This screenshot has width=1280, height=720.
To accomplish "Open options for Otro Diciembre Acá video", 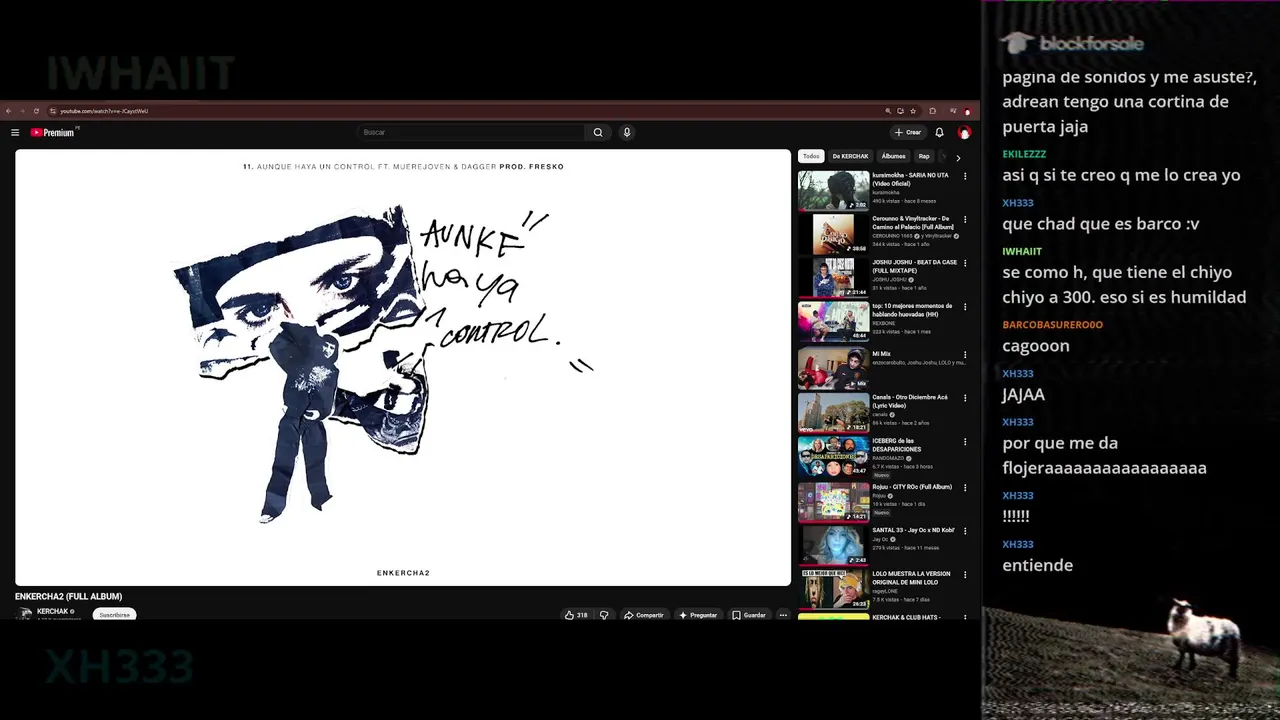I will 965,398.
